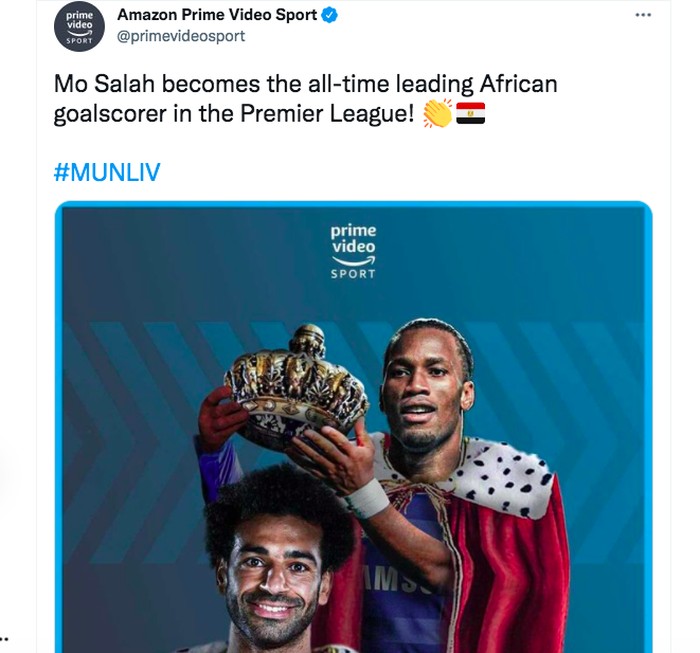Click the prime video sport logo in image

[x=353, y=251]
